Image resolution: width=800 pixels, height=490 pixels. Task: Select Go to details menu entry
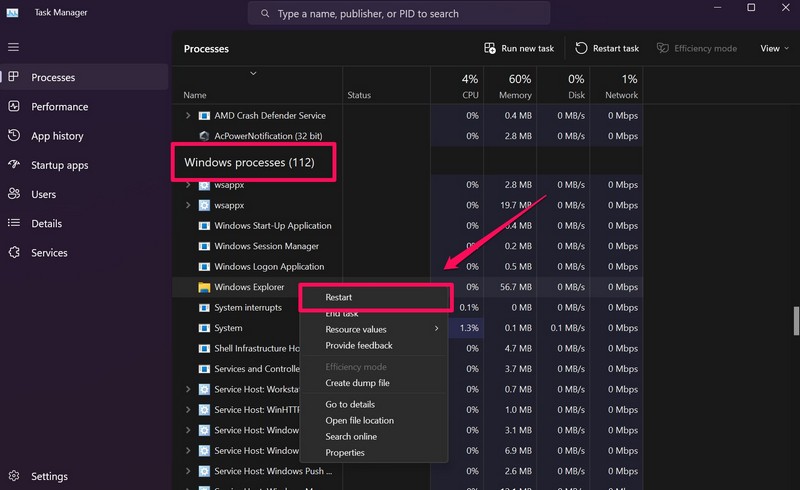350,404
